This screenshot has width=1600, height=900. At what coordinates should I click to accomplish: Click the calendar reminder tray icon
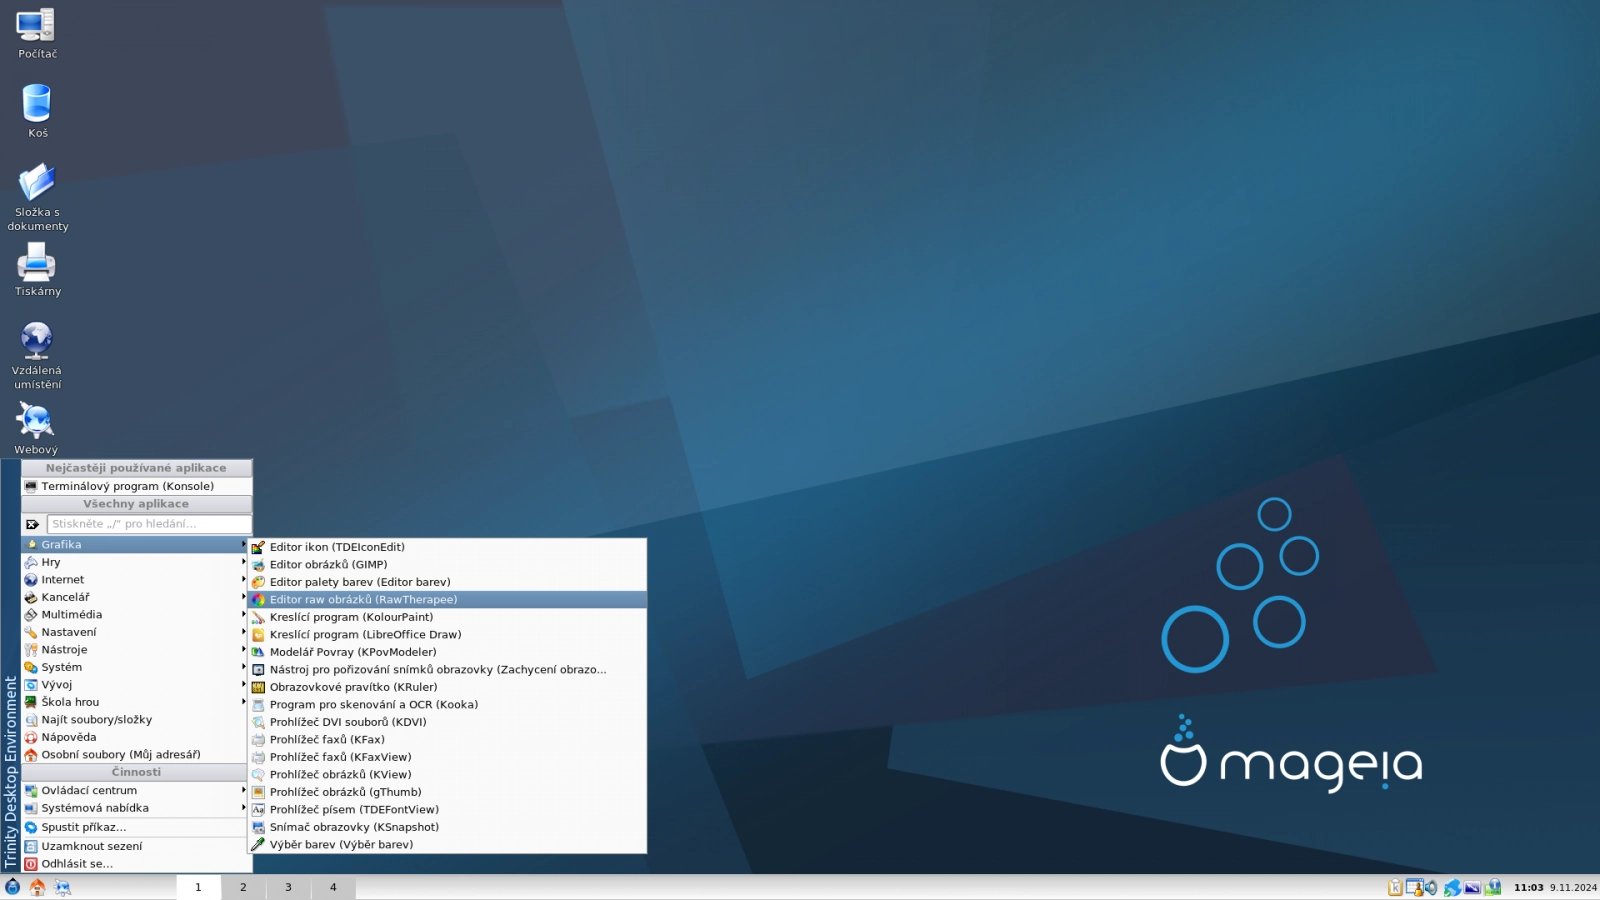click(x=1414, y=887)
